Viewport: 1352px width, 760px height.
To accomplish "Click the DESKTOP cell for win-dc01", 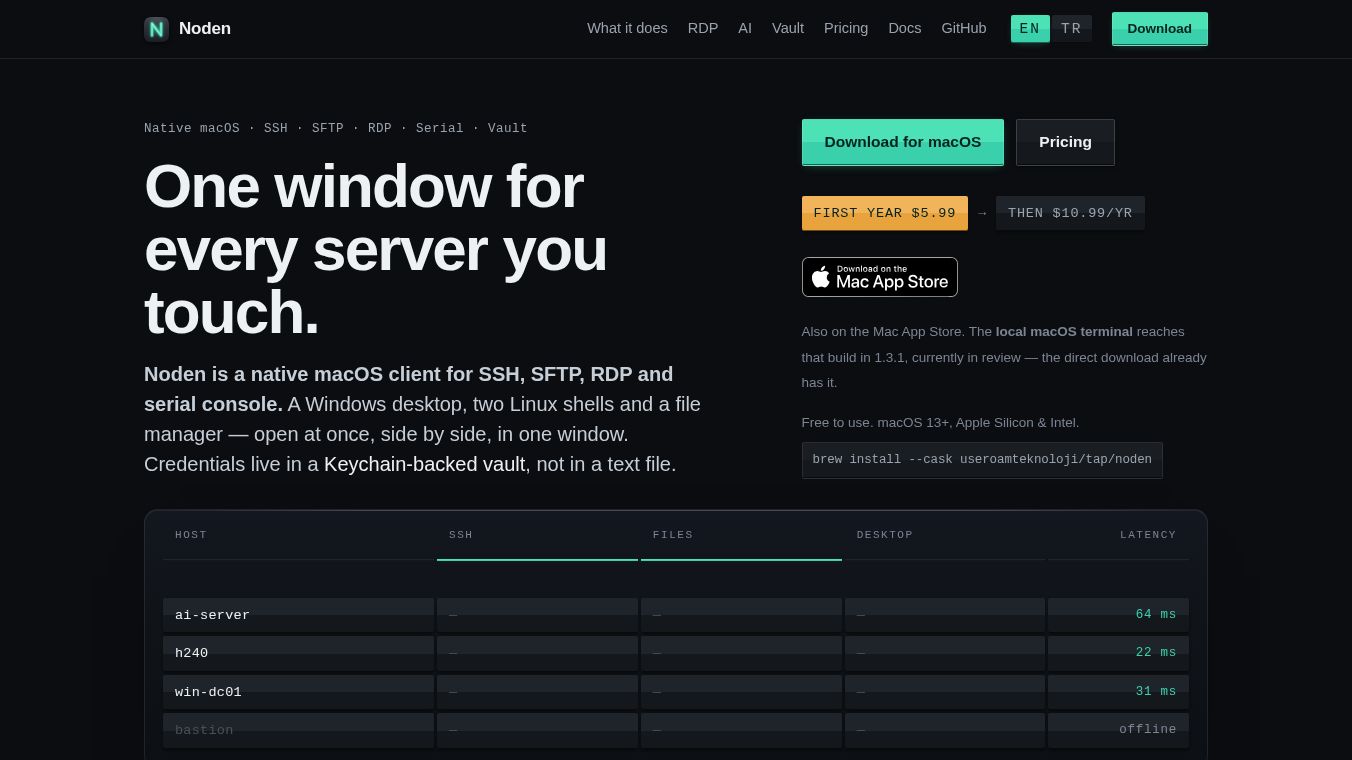I will click(945, 692).
